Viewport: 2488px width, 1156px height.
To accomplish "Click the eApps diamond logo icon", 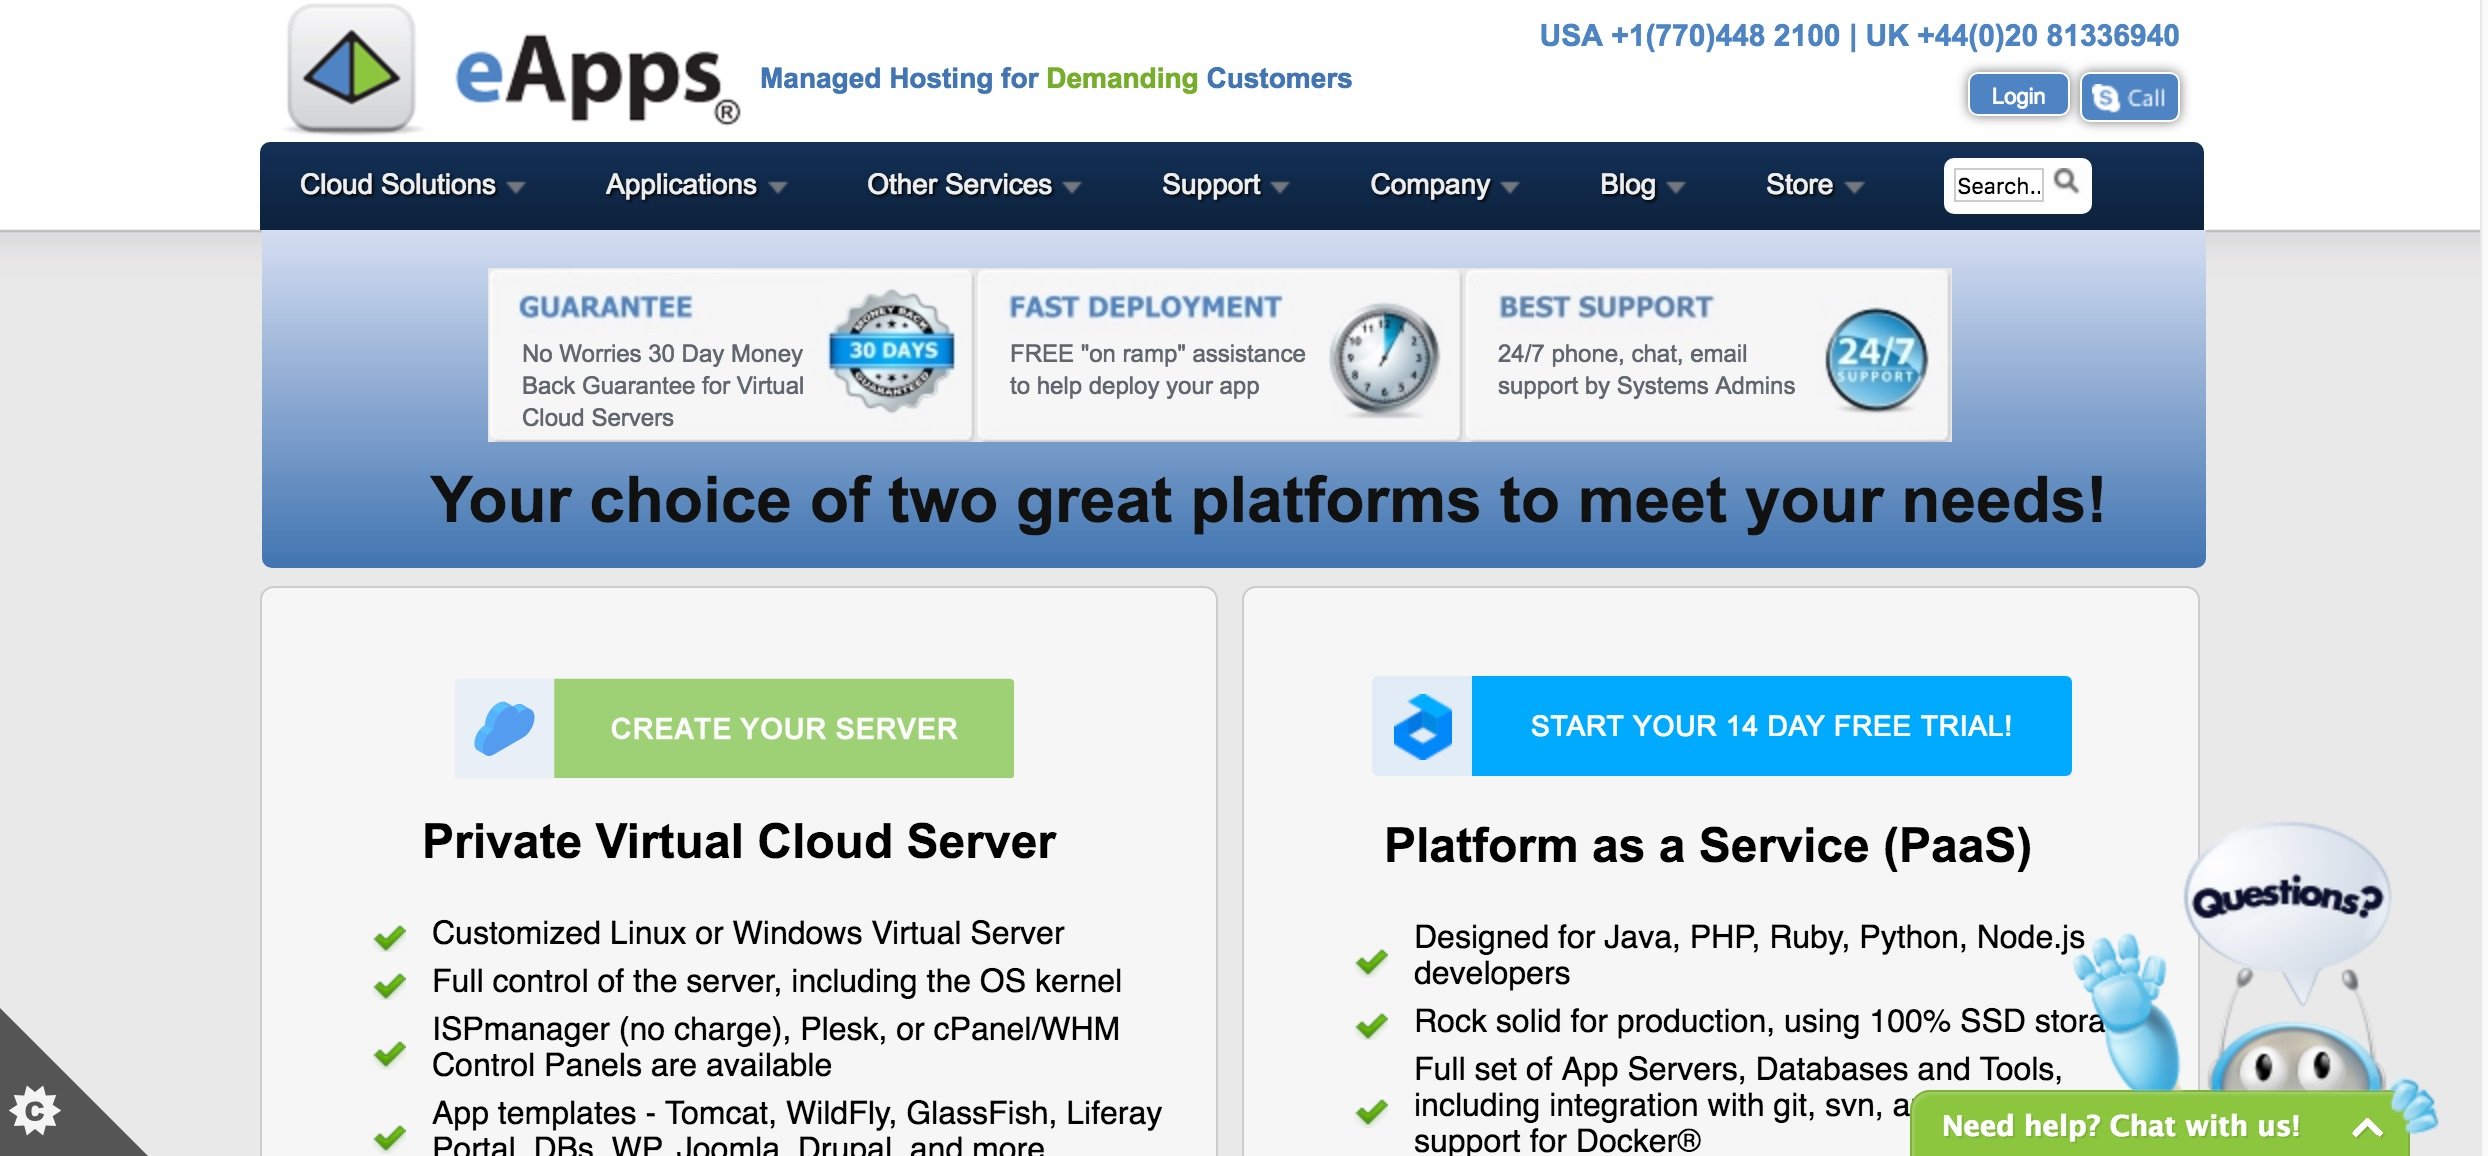I will click(x=351, y=69).
